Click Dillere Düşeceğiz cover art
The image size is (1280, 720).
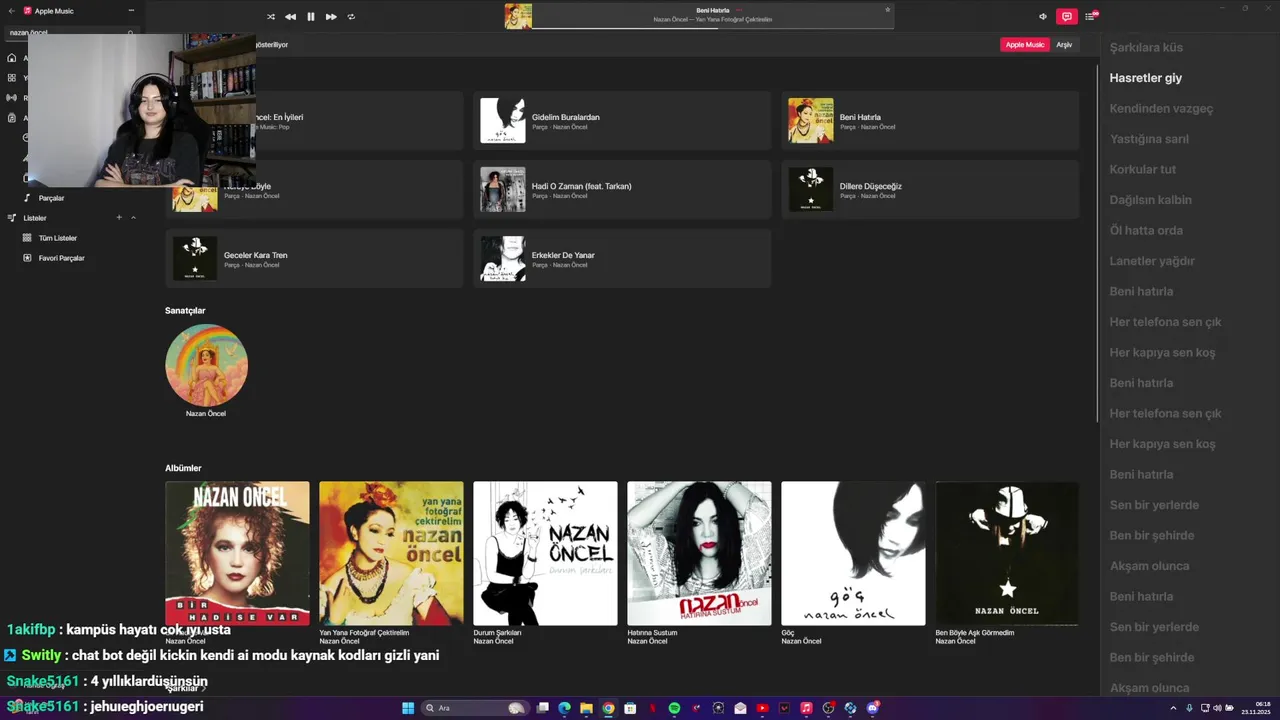tap(810, 189)
